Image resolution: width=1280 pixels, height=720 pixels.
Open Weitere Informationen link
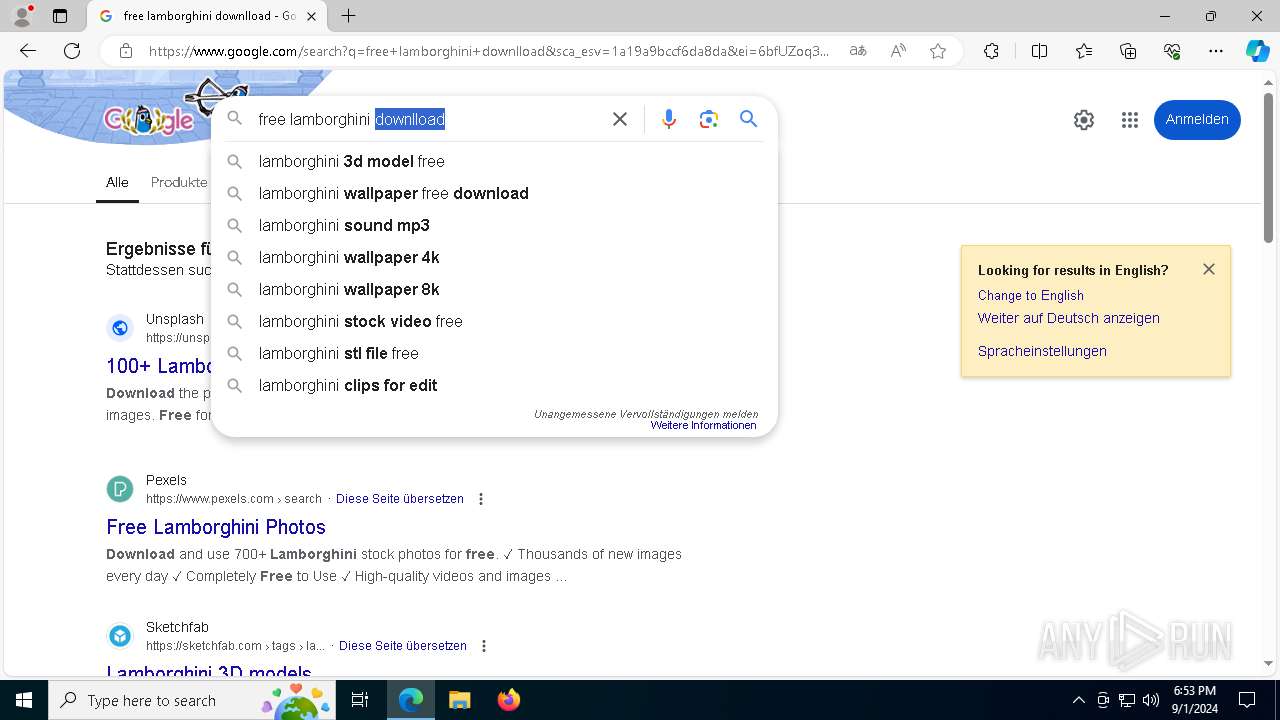tap(703, 425)
